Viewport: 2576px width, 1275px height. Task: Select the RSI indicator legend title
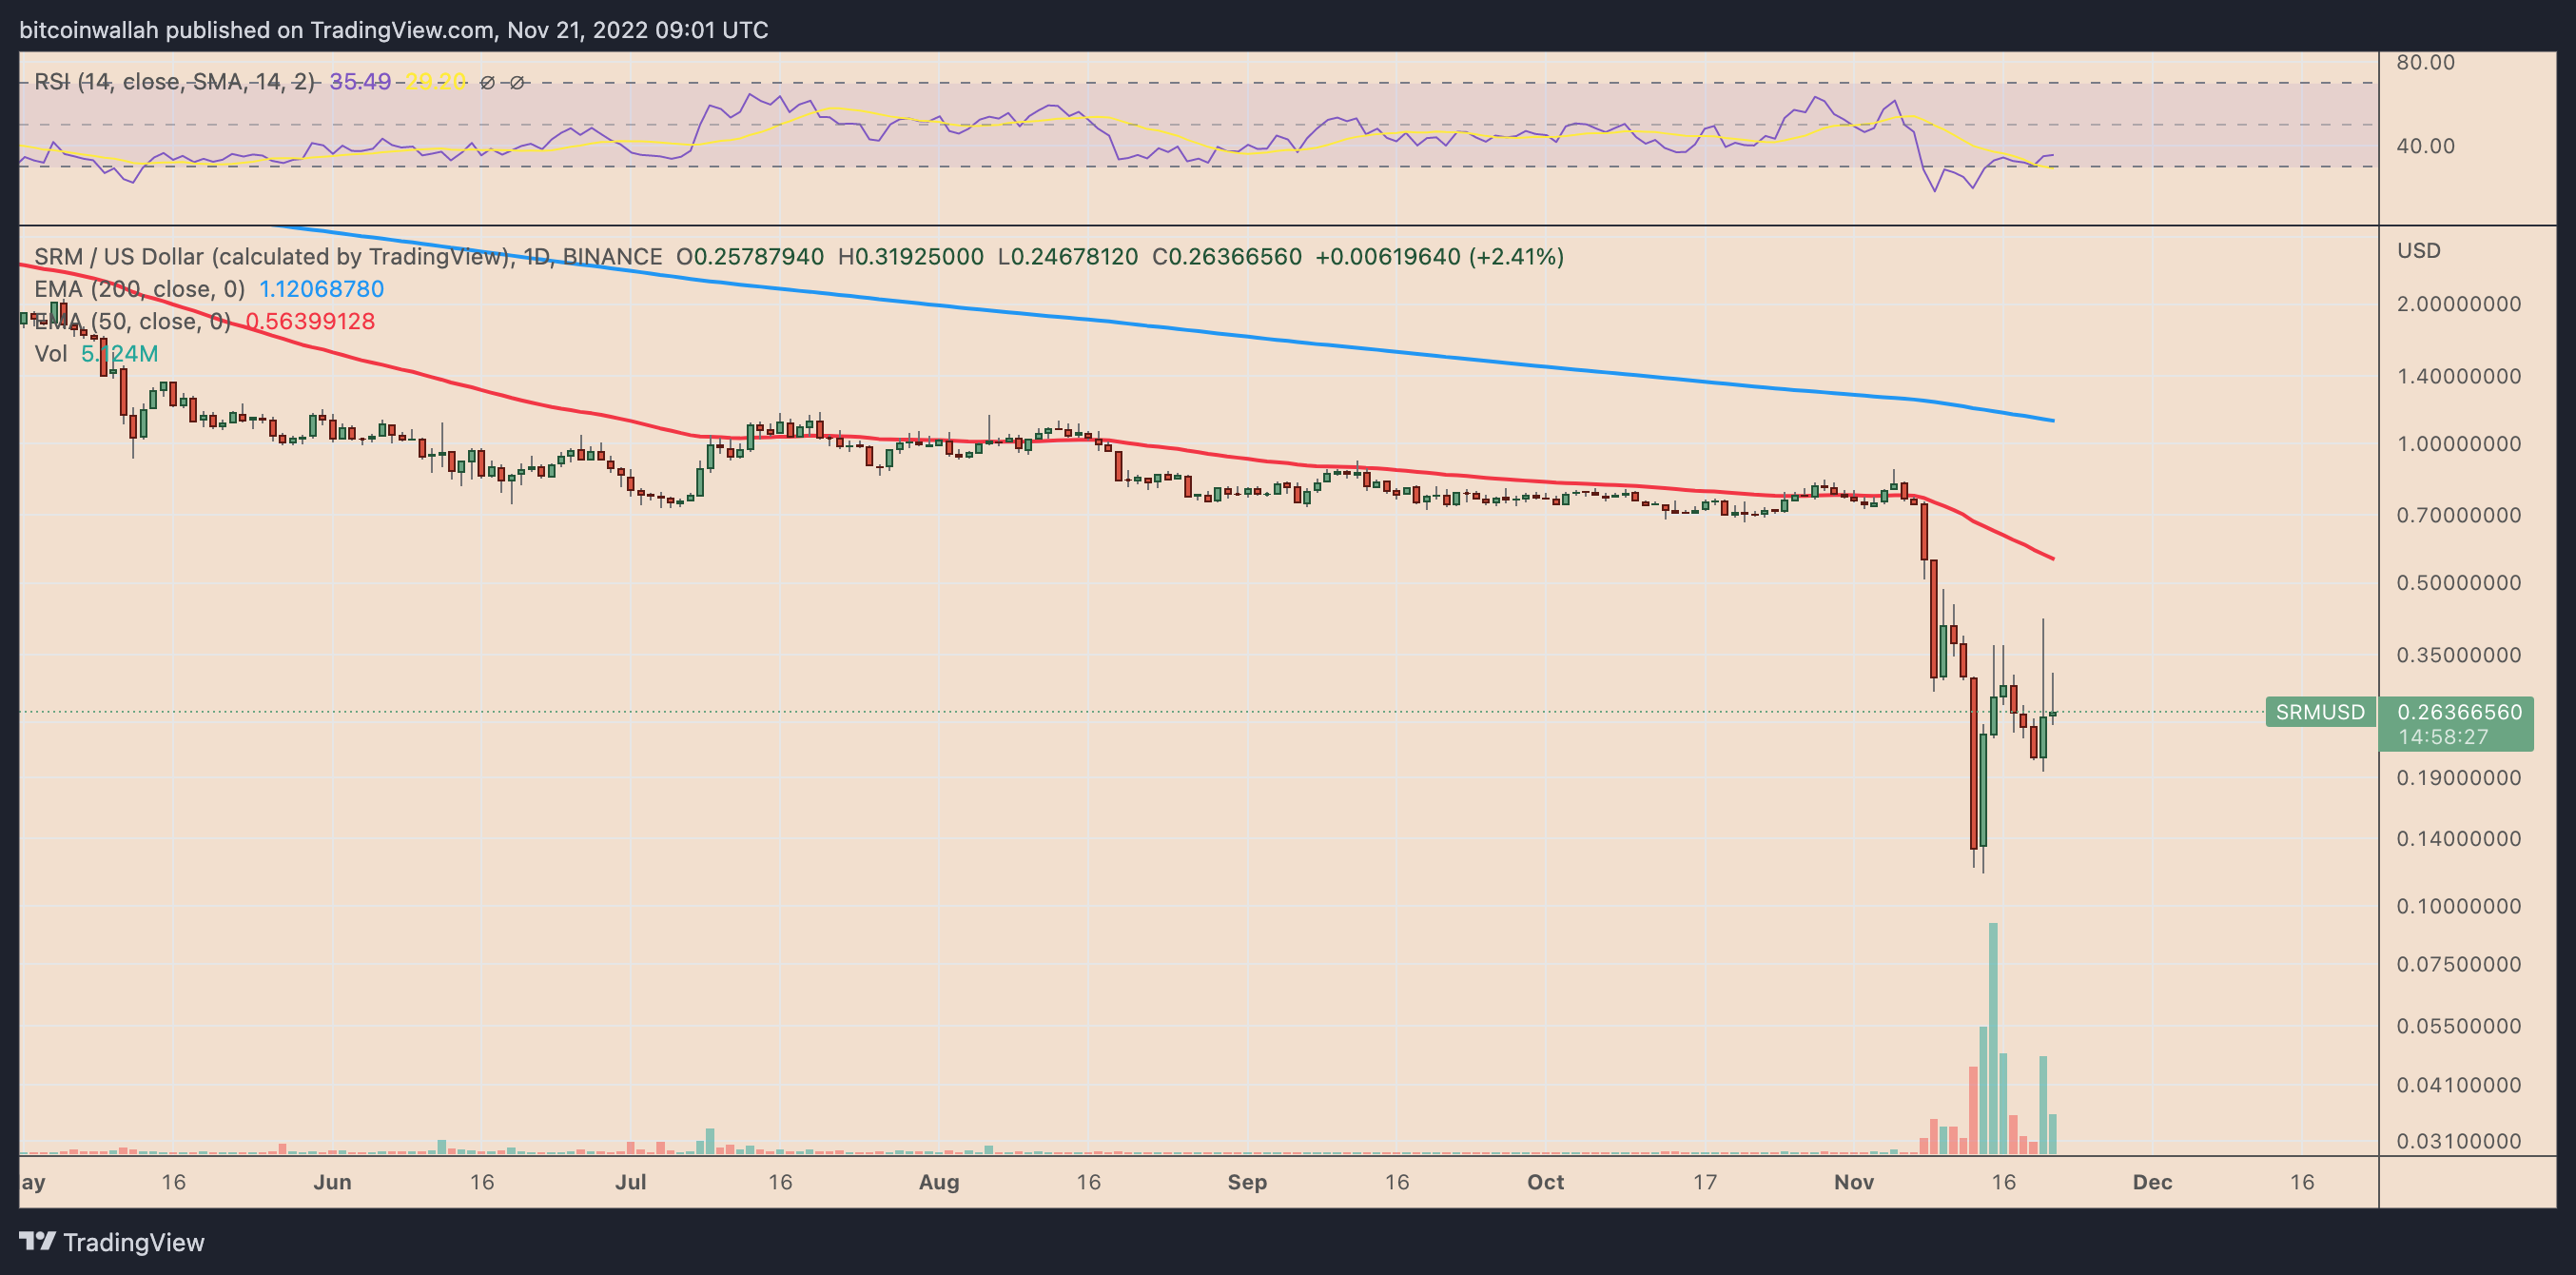(x=174, y=82)
